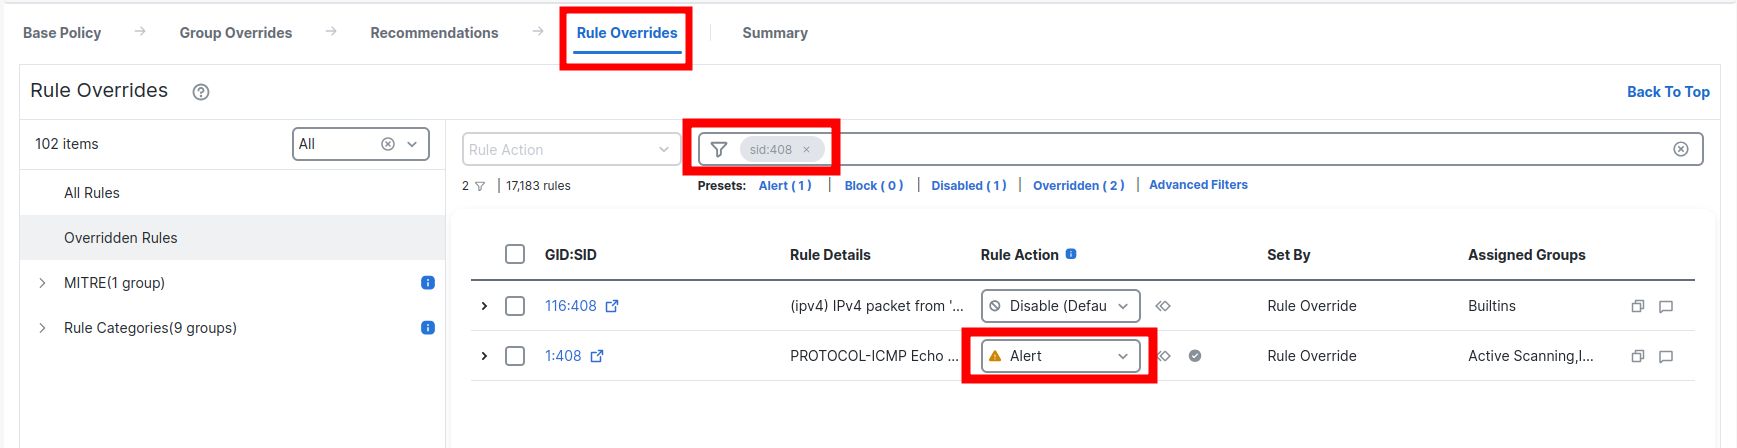The image size is (1737, 448).
Task: Toggle the select-all checkbox in table header
Action: 515,254
